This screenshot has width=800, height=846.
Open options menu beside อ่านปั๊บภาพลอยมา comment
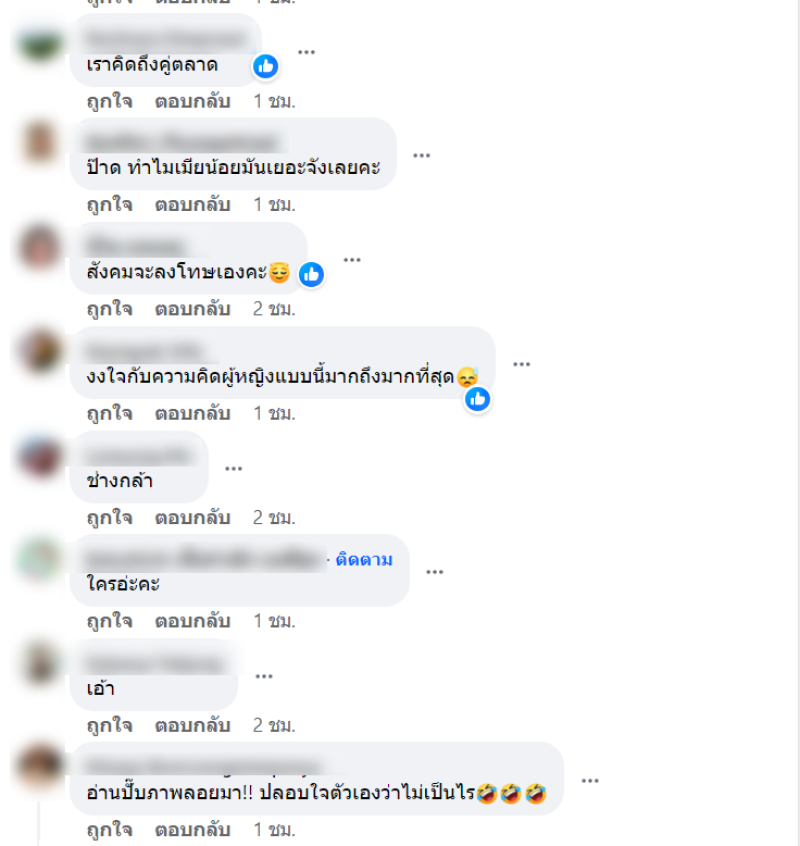coord(590,781)
